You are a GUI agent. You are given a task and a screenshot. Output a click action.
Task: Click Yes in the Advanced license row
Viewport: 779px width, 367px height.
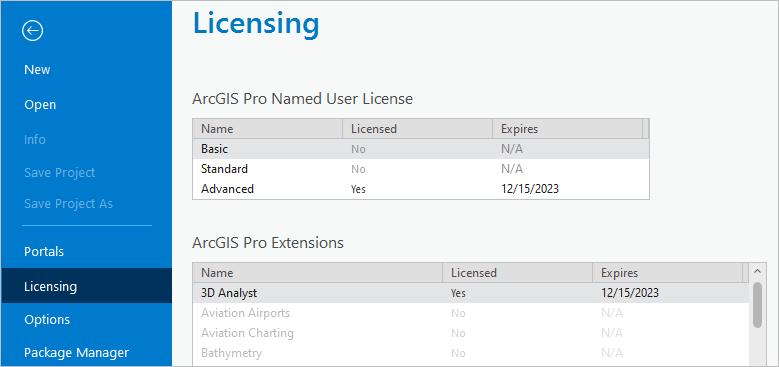pos(358,189)
